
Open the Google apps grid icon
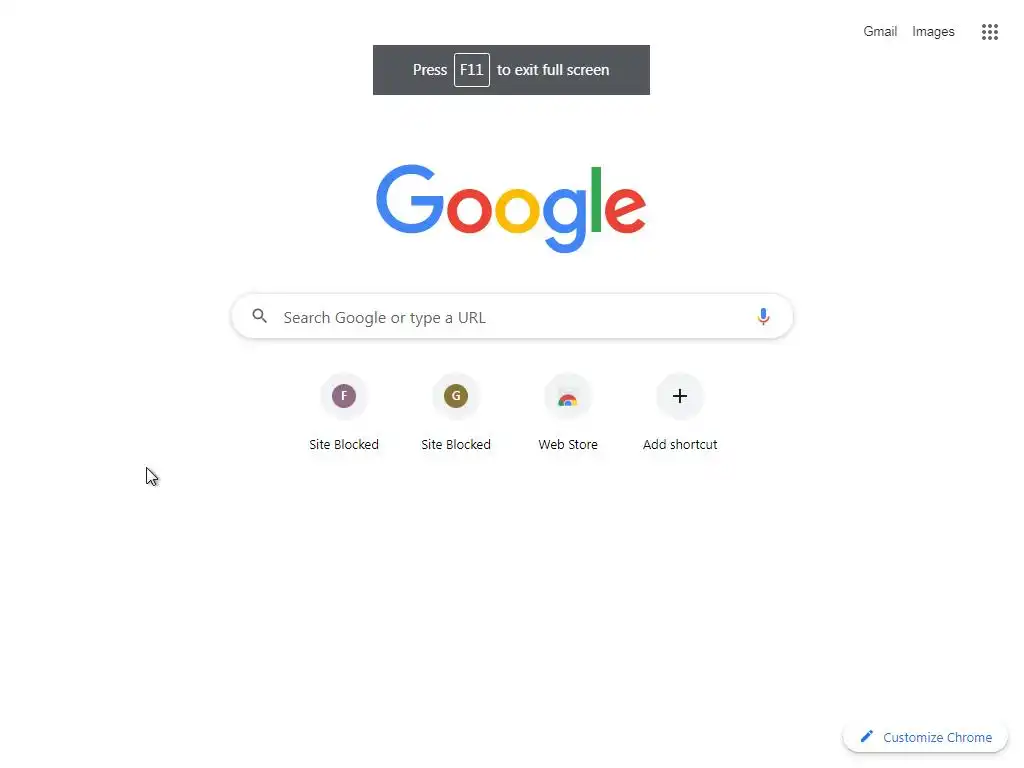[989, 31]
